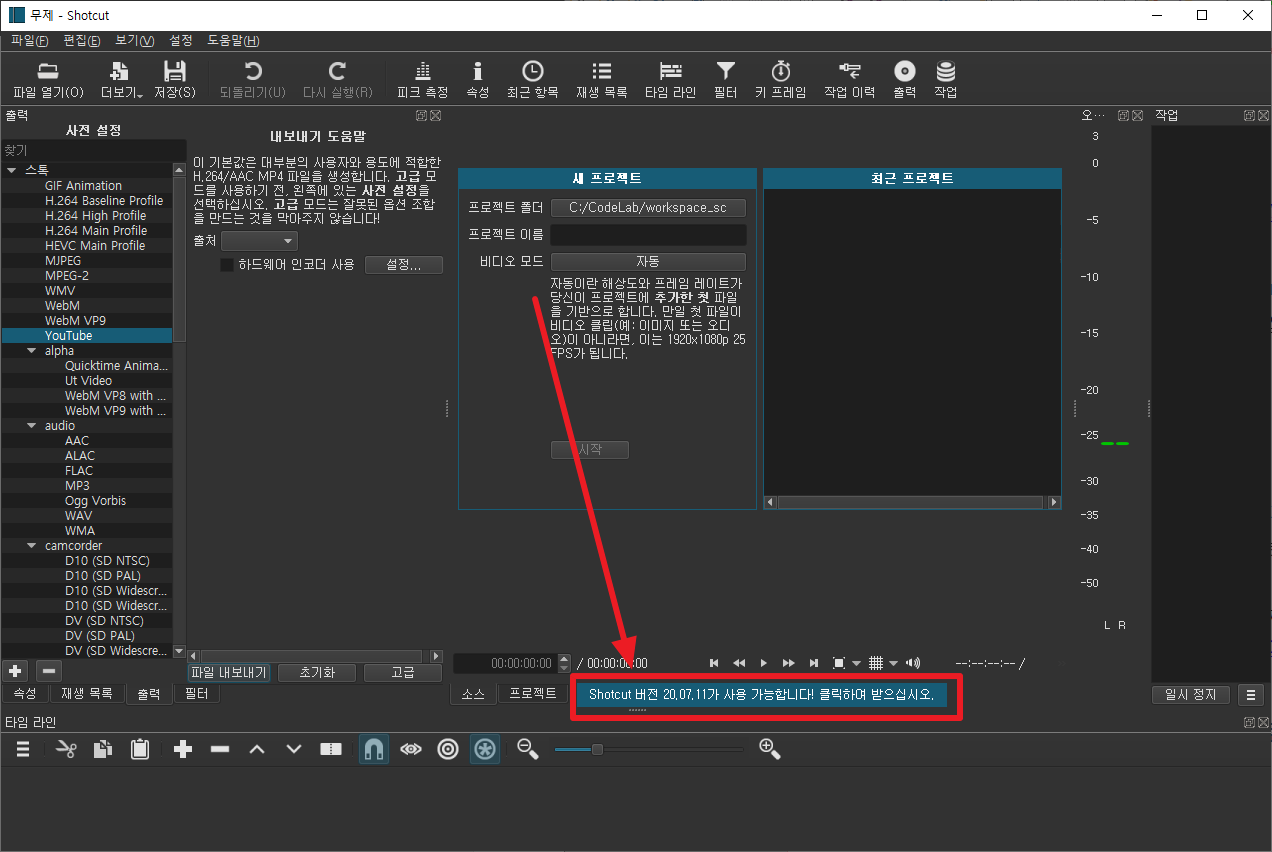The width and height of the screenshot is (1272, 852).
Task: Toggle the ripple target icon
Action: coord(448,748)
